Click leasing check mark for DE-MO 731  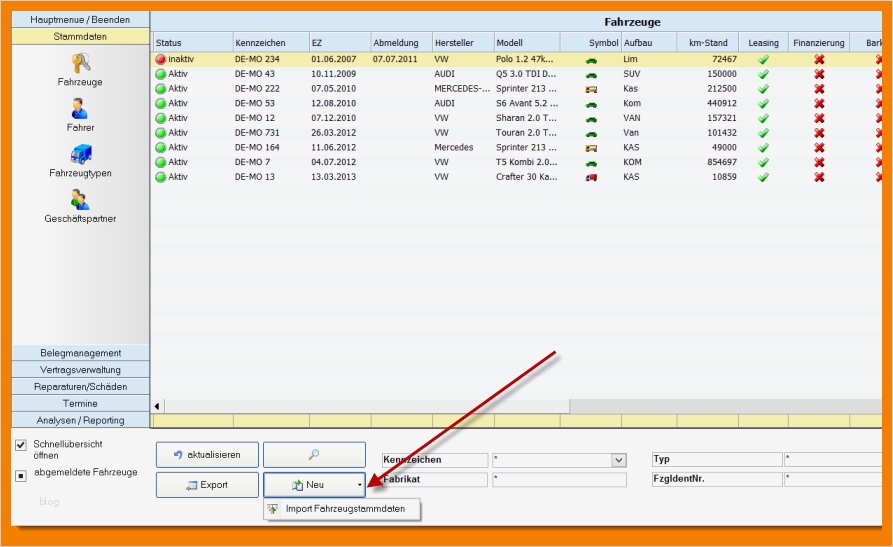(763, 133)
